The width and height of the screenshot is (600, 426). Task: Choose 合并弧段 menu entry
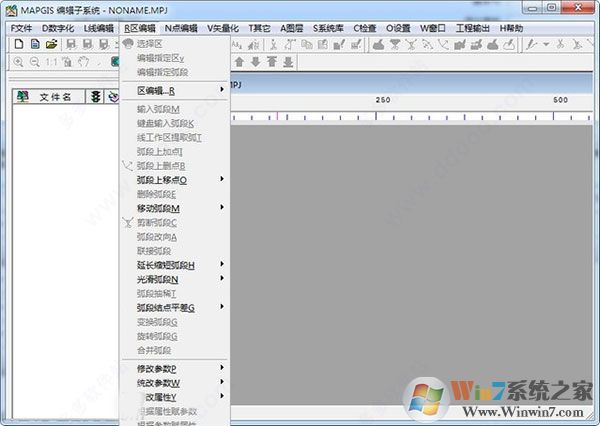[176, 350]
